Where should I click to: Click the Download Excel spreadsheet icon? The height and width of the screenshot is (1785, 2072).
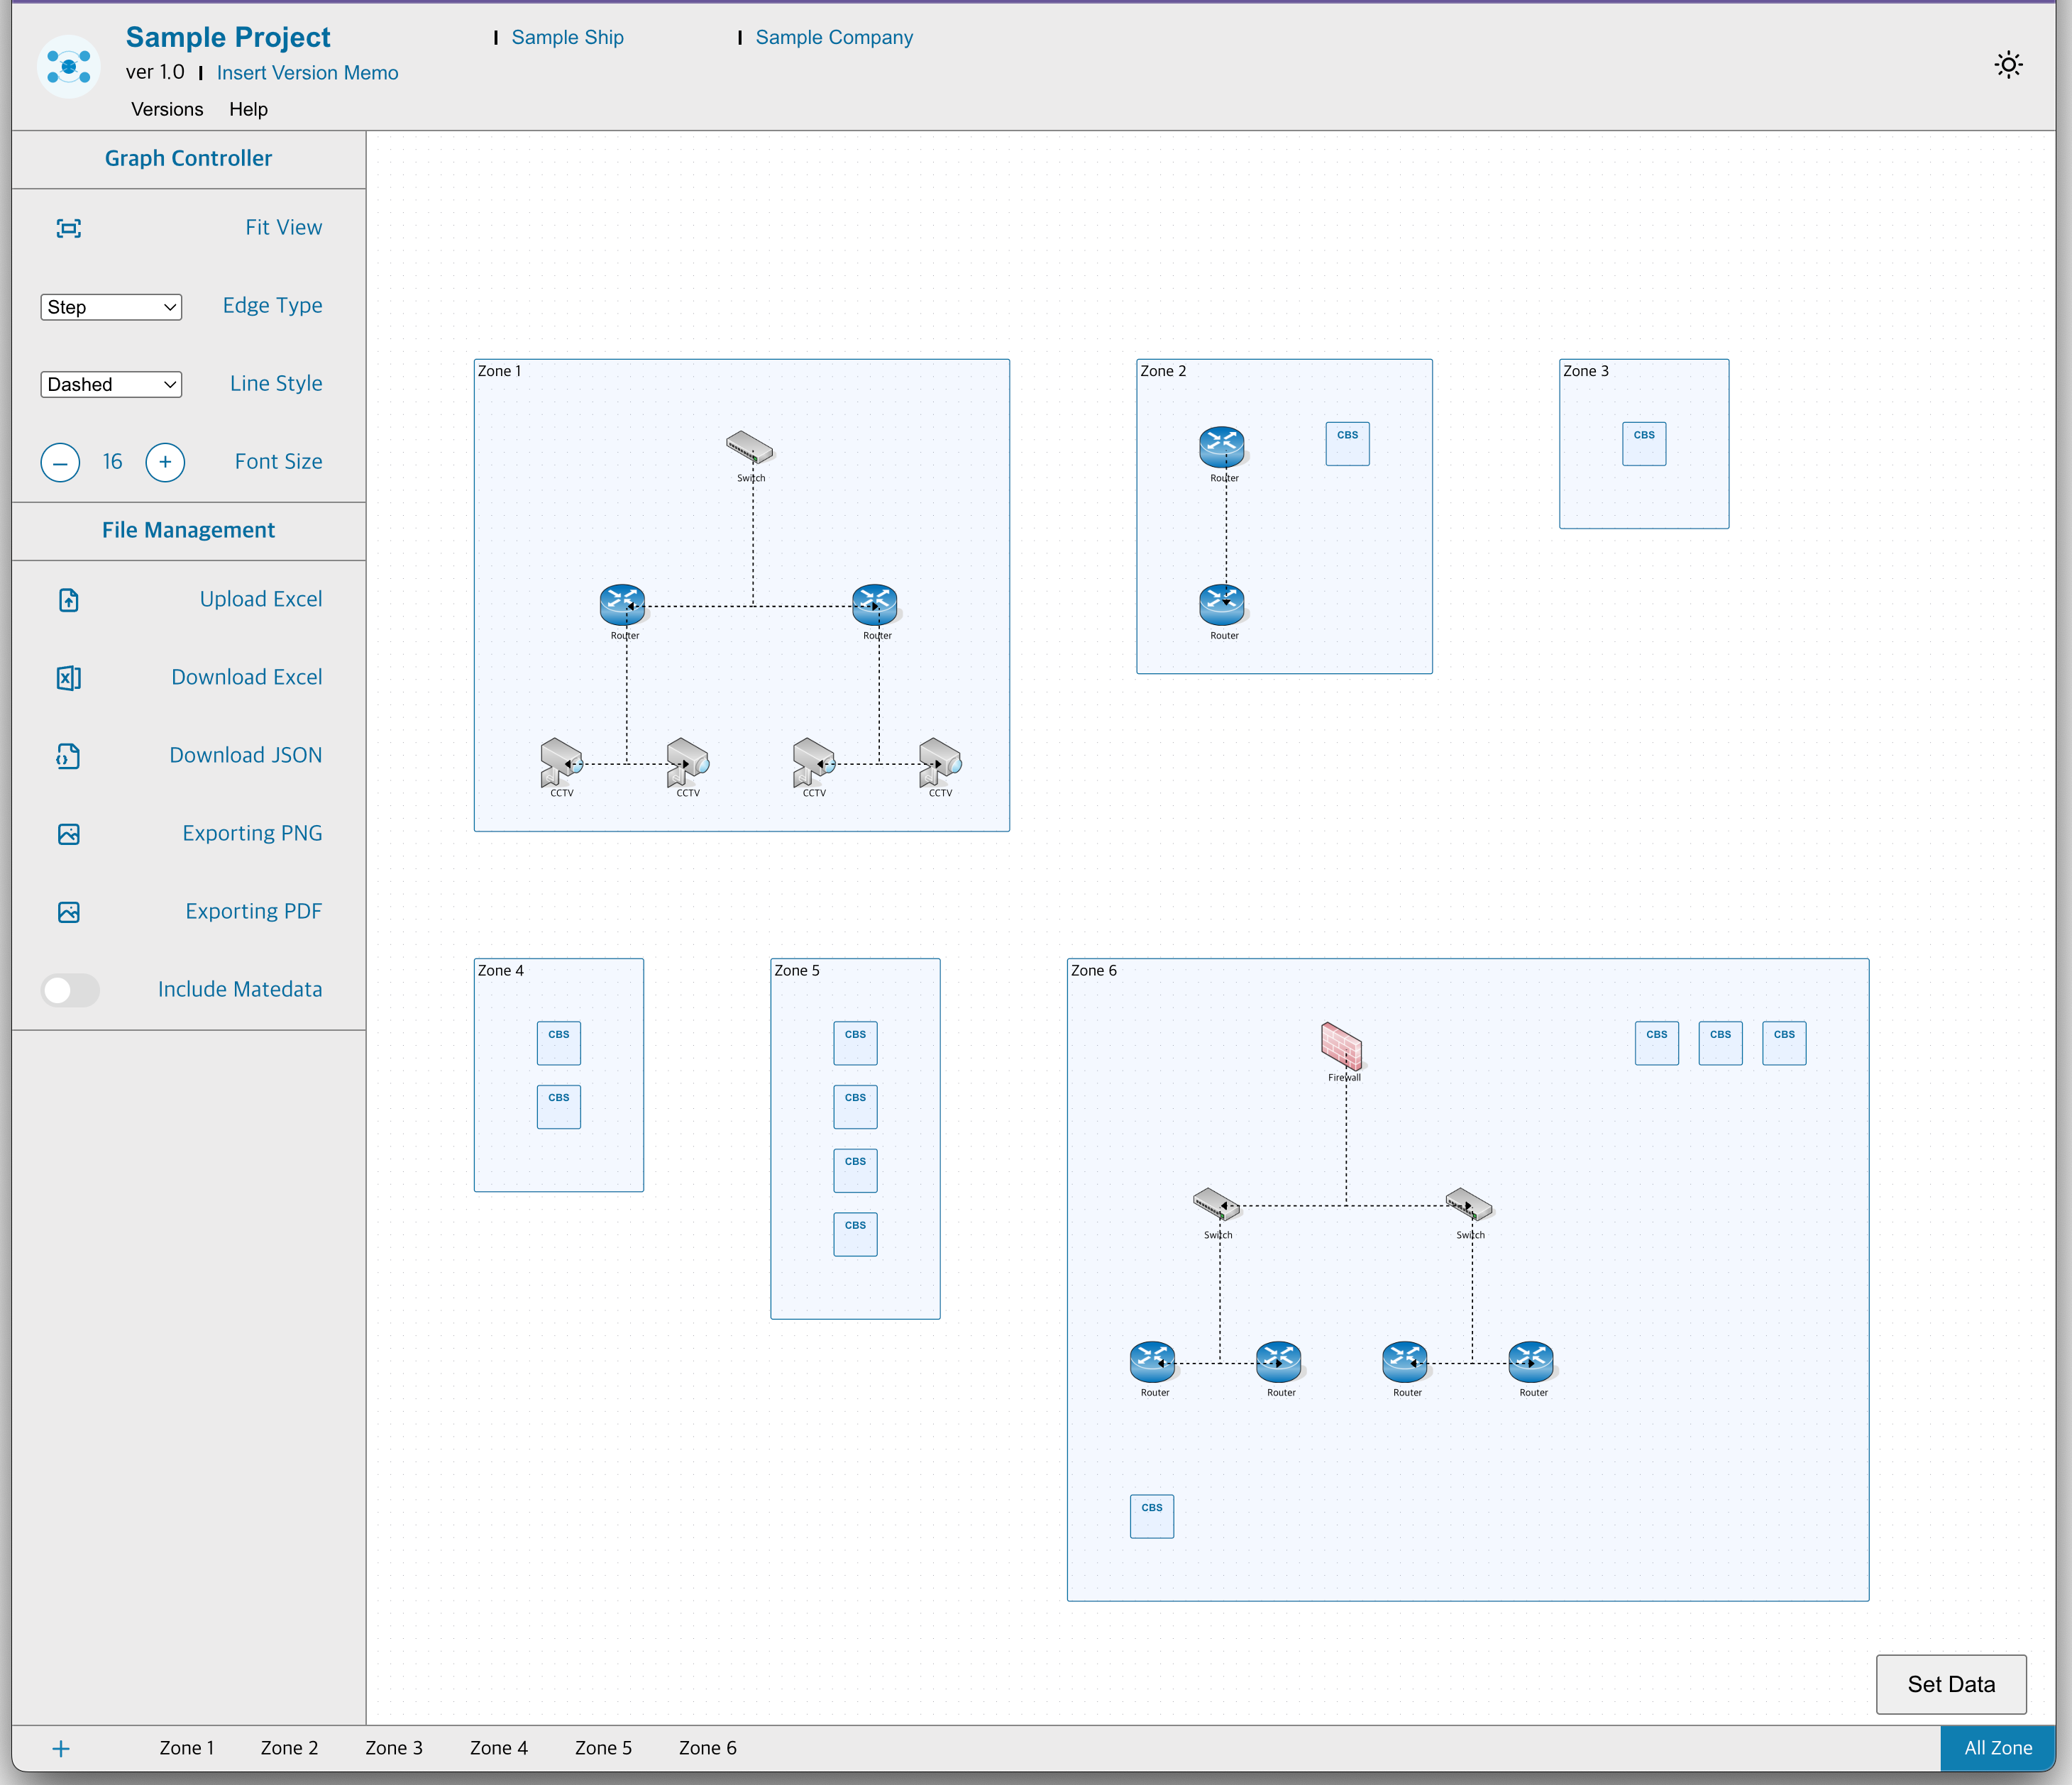click(x=68, y=678)
